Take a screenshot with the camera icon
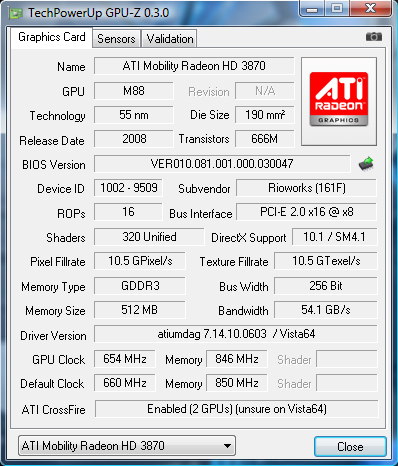 374,37
